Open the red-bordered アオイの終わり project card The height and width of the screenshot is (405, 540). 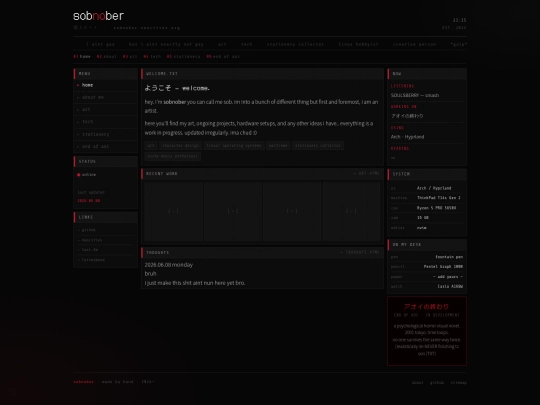coord(427,331)
